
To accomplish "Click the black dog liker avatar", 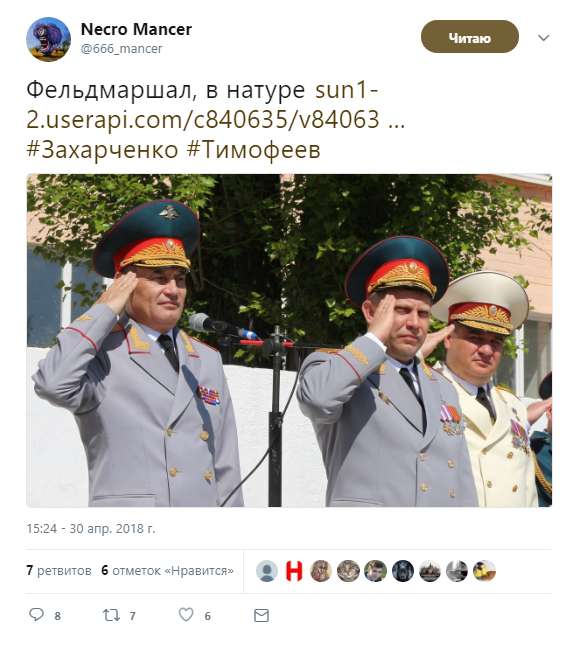I will point(403,571).
